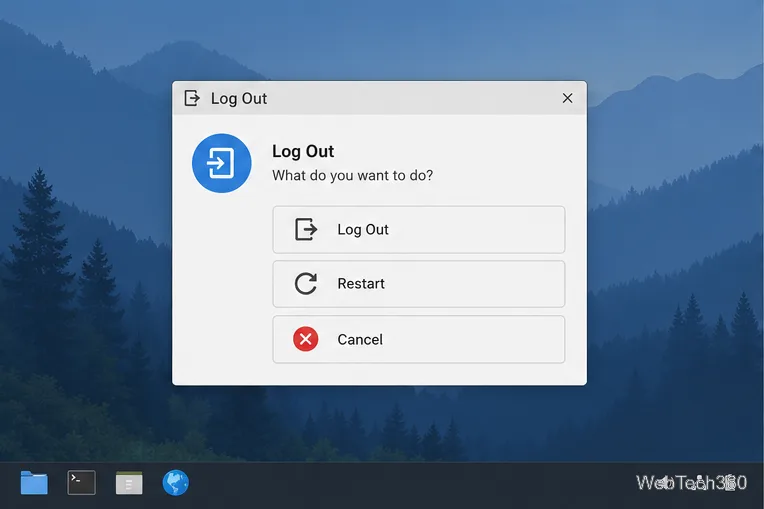The height and width of the screenshot is (509, 764).
Task: Close the Log Out dialog window
Action: pos(567,98)
